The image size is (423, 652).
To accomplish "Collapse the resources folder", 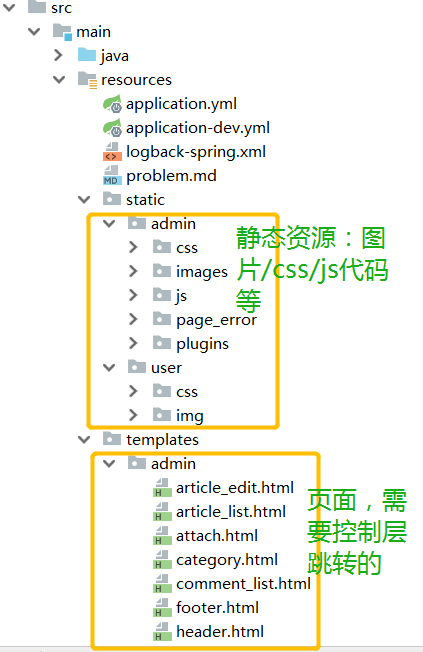I will (x=59, y=79).
